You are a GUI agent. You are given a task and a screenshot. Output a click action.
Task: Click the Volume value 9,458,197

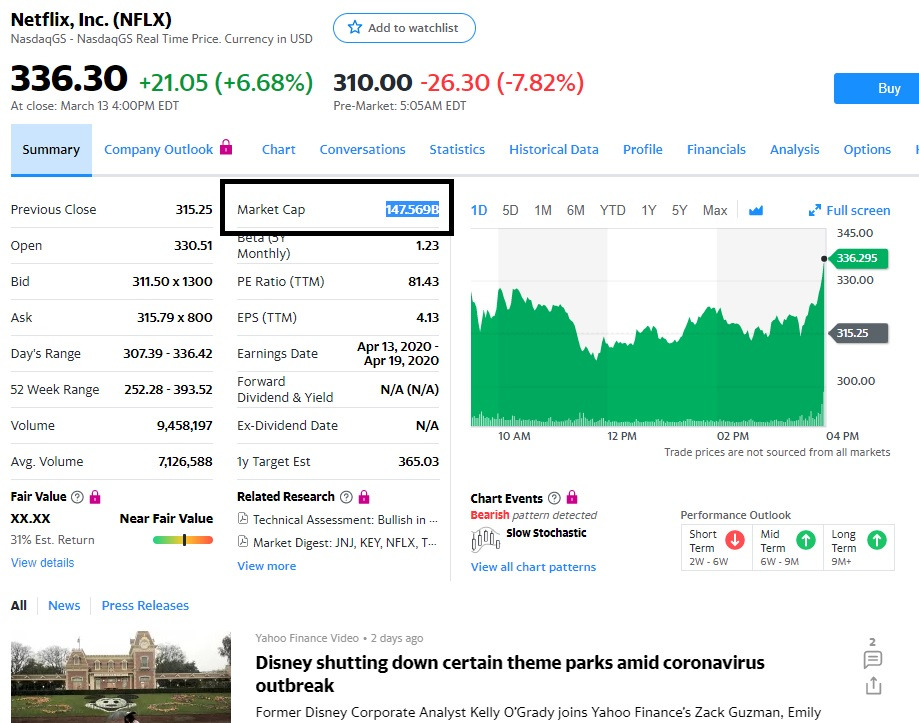tap(184, 425)
